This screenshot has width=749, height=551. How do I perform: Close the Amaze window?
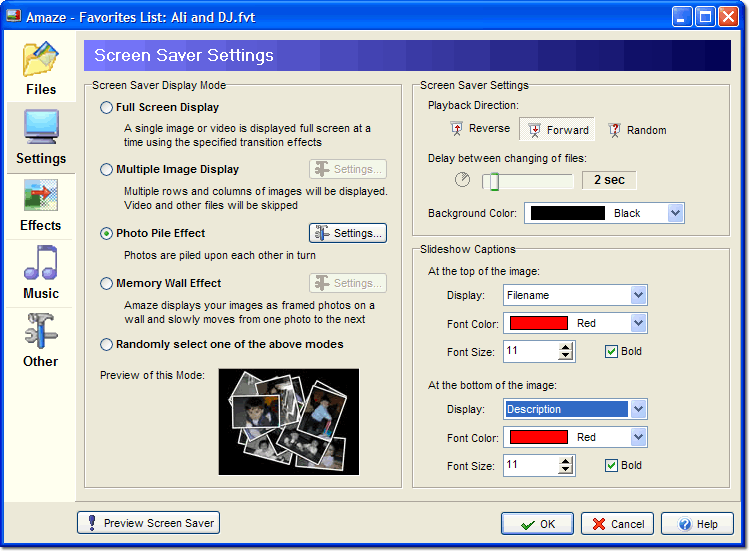[x=728, y=17]
